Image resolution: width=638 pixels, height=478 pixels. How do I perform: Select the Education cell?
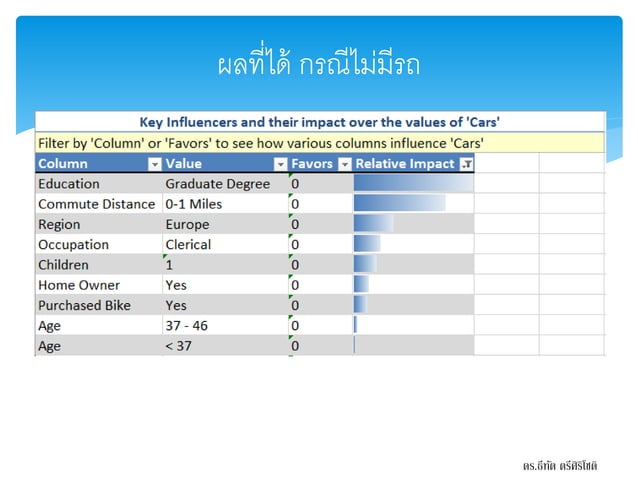click(x=99, y=183)
